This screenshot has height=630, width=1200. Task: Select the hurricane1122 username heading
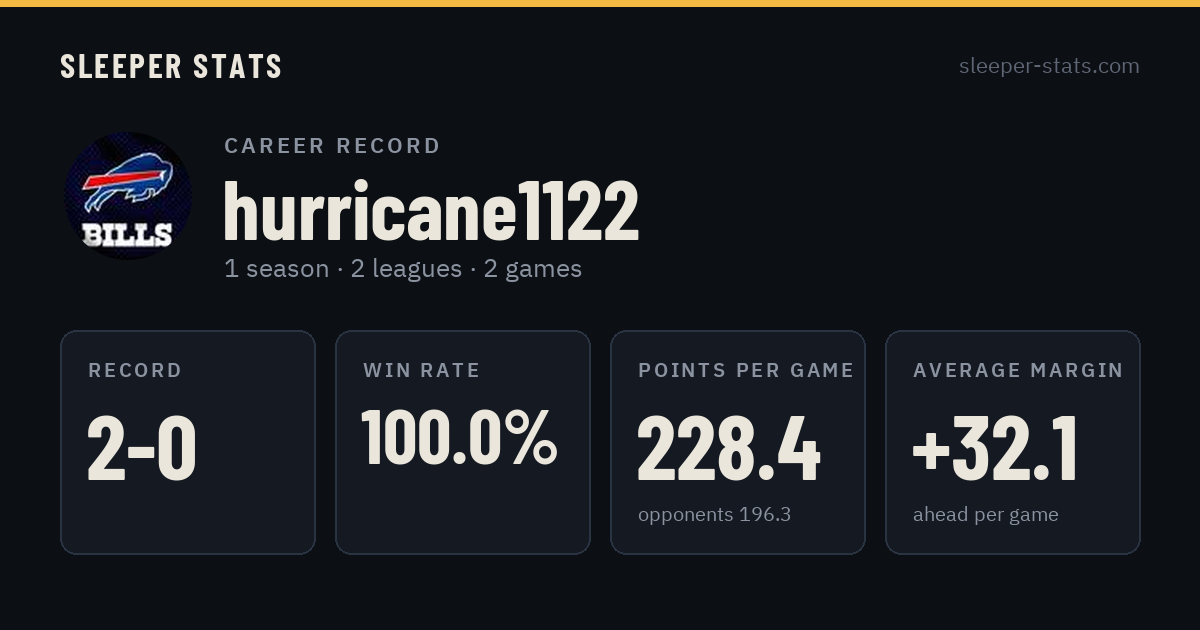[x=431, y=211]
